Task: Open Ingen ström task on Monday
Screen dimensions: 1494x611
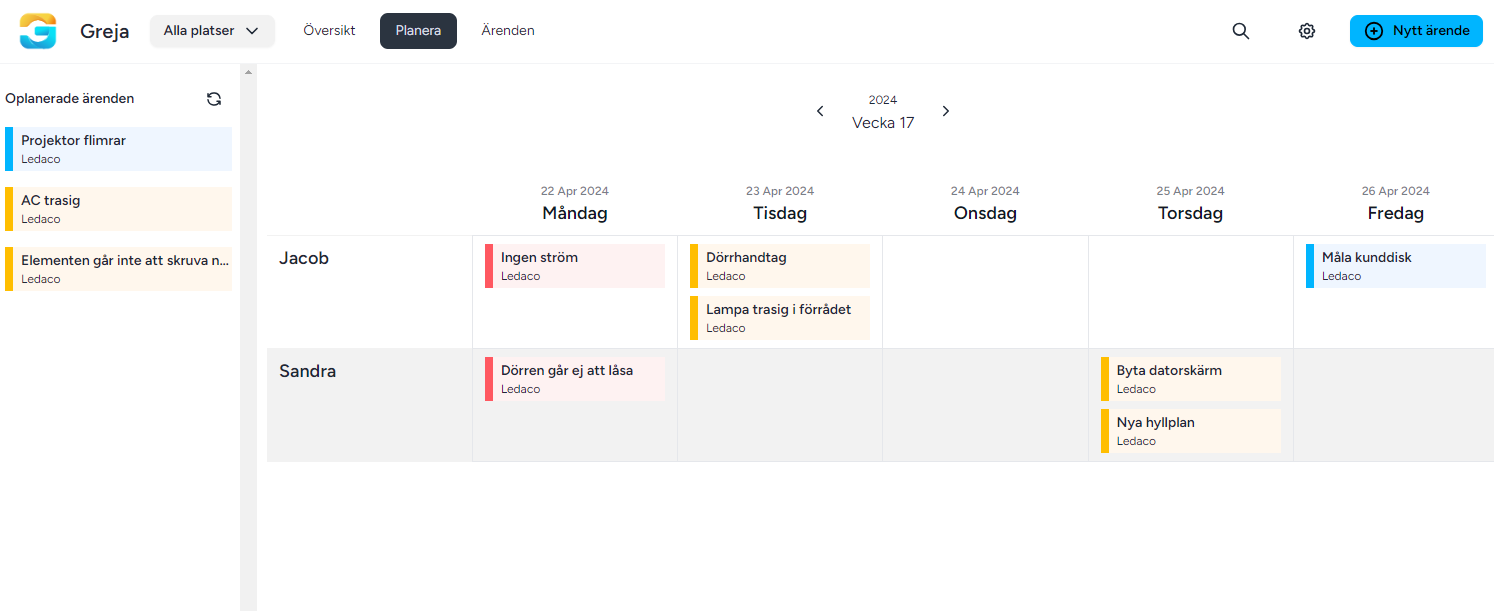Action: pos(575,266)
